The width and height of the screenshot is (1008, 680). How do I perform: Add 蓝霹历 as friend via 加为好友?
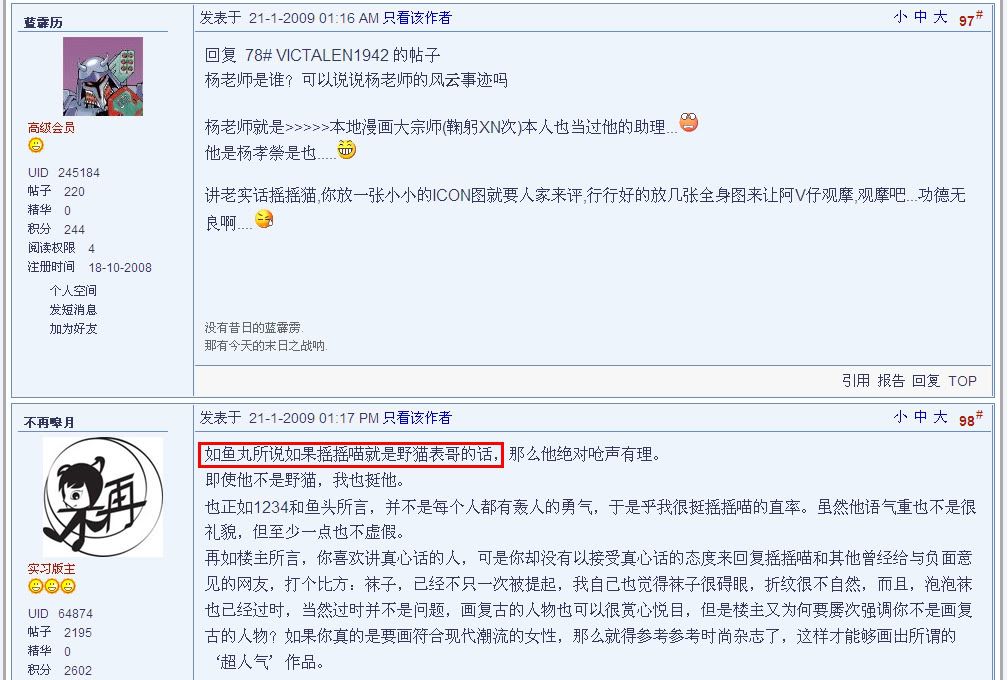point(73,328)
